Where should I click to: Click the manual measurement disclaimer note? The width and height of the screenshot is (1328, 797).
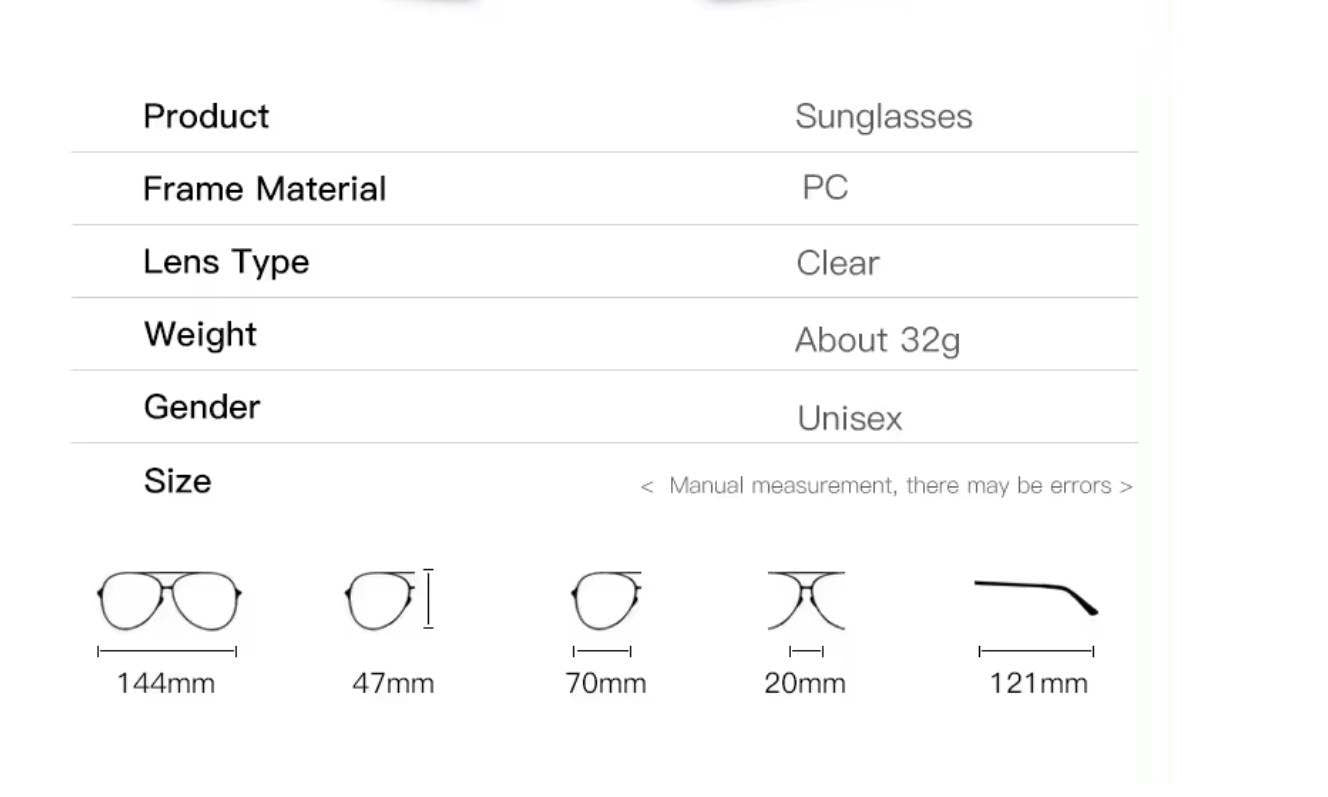pos(886,486)
